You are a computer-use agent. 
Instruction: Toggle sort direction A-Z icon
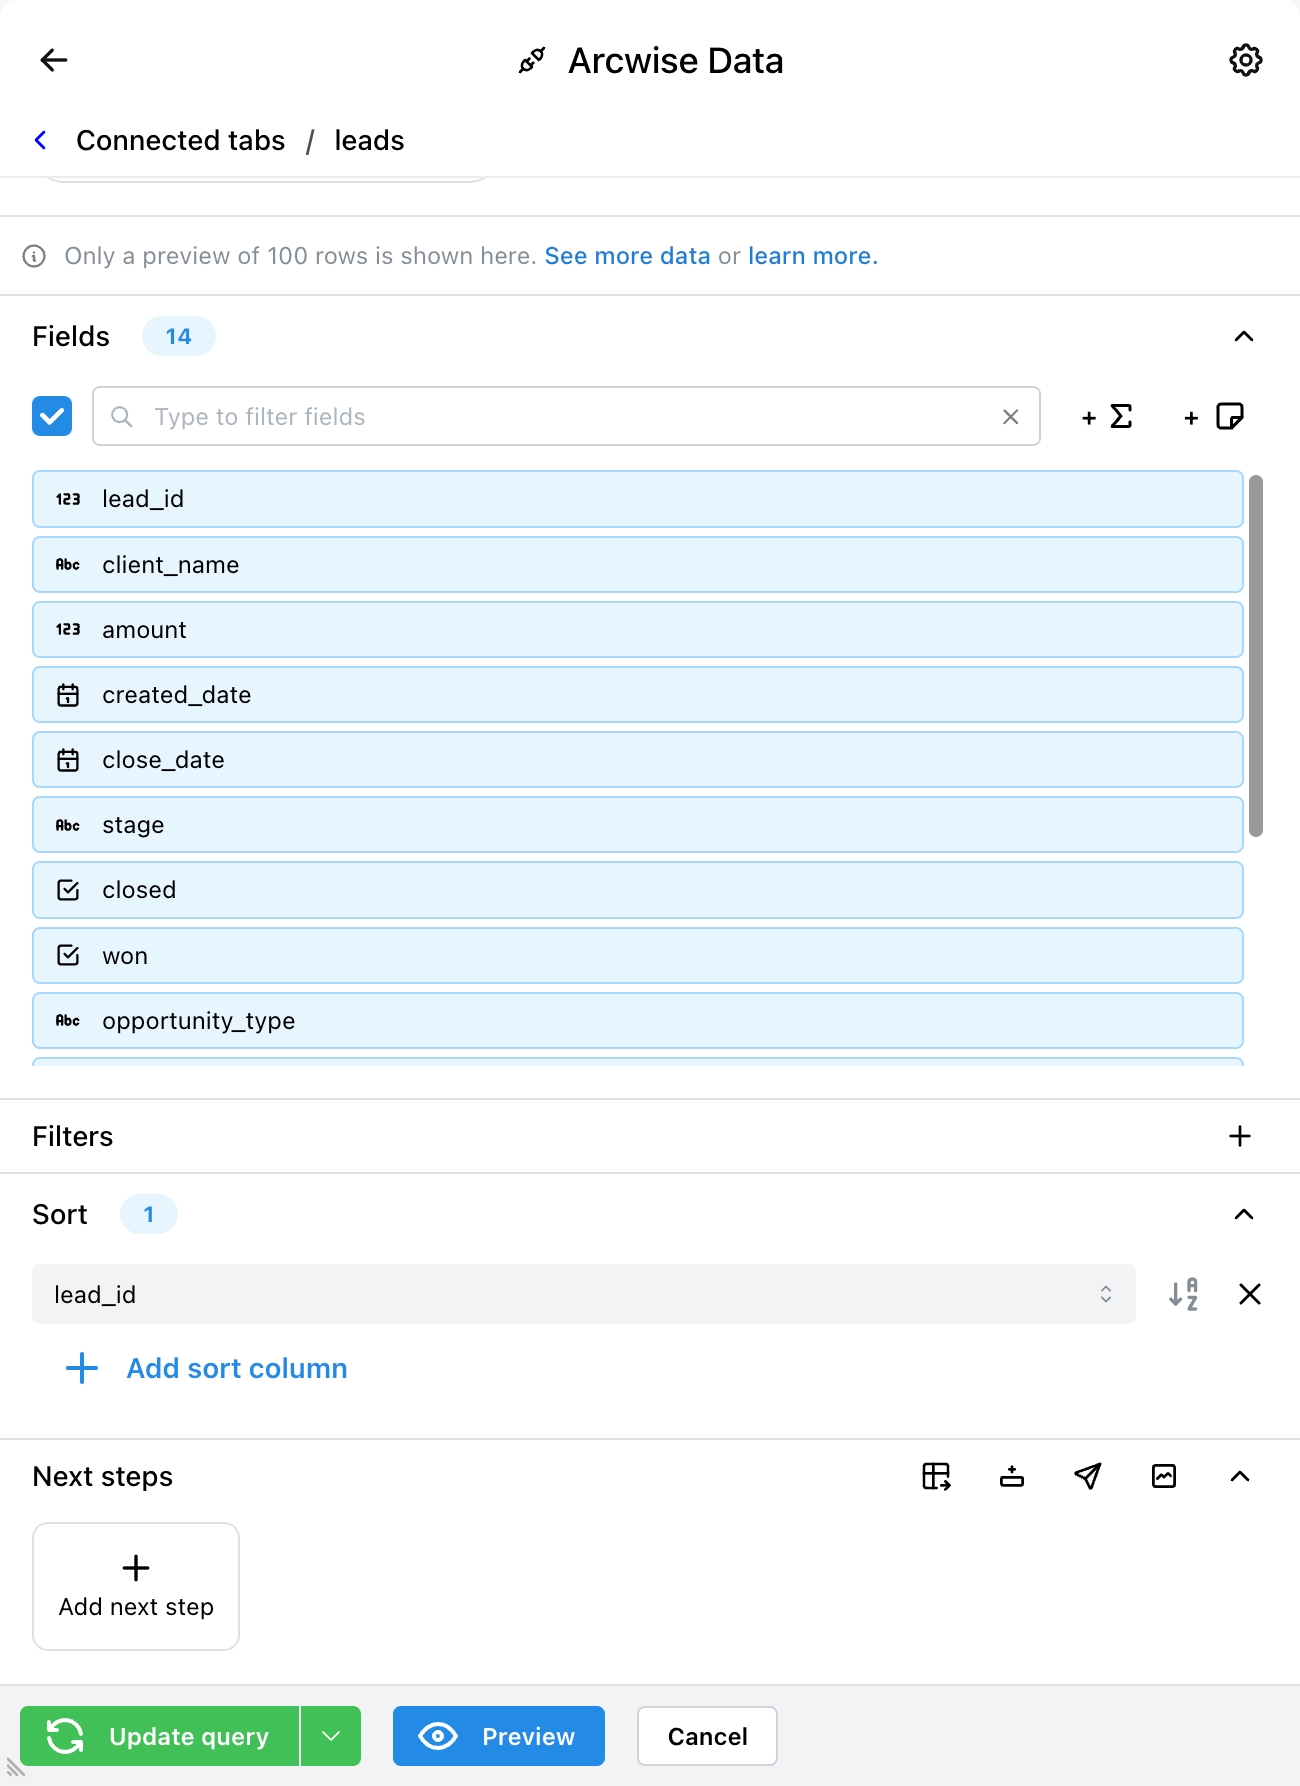point(1184,1294)
